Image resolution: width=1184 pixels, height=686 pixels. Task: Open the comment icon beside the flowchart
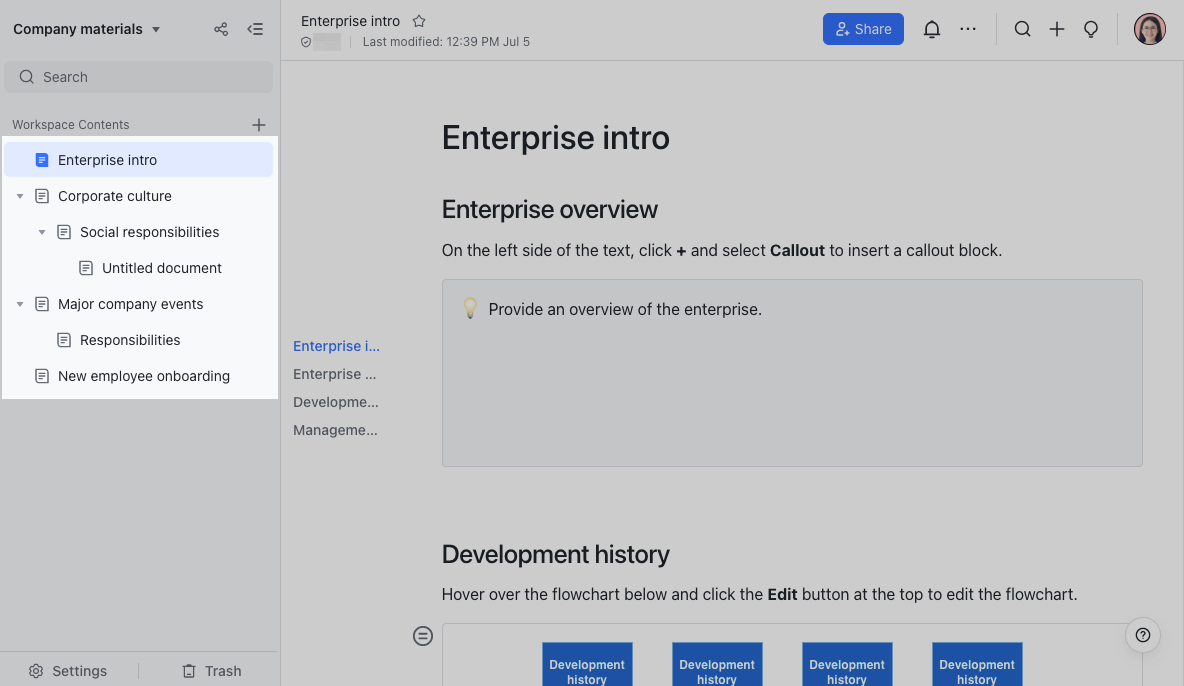(423, 636)
